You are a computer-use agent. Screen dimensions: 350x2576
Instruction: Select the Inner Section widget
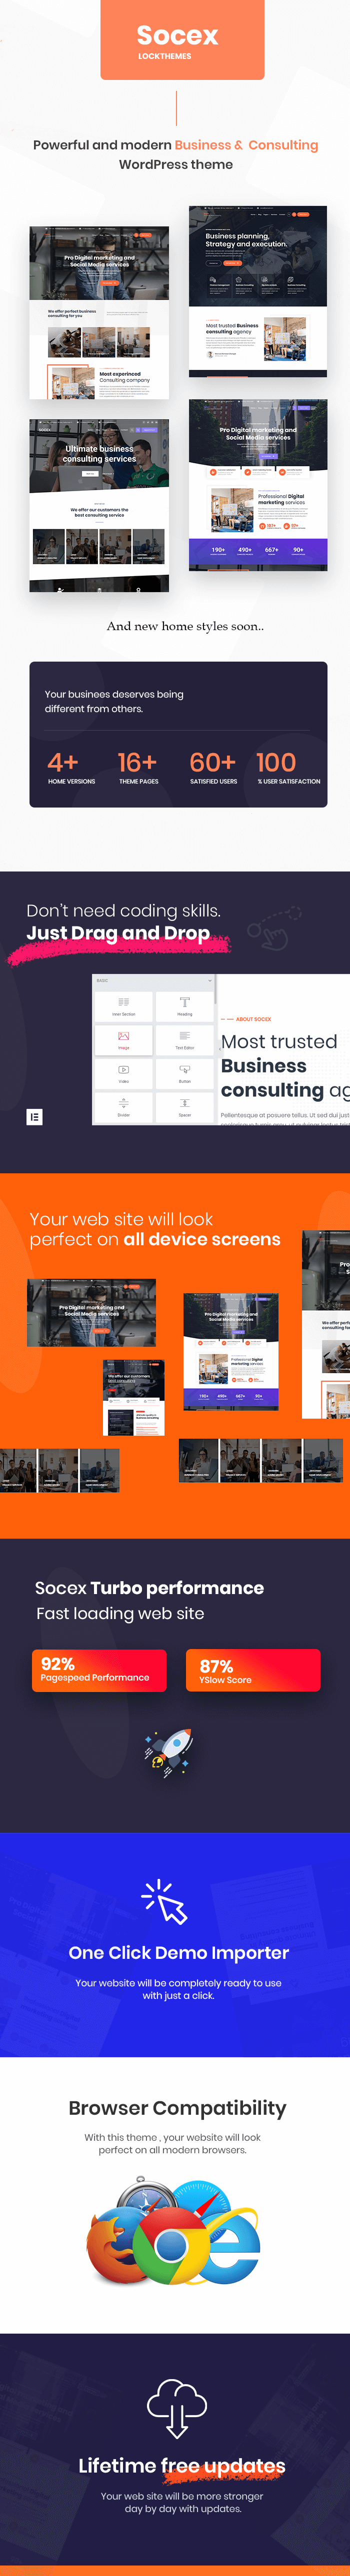coord(123,1006)
